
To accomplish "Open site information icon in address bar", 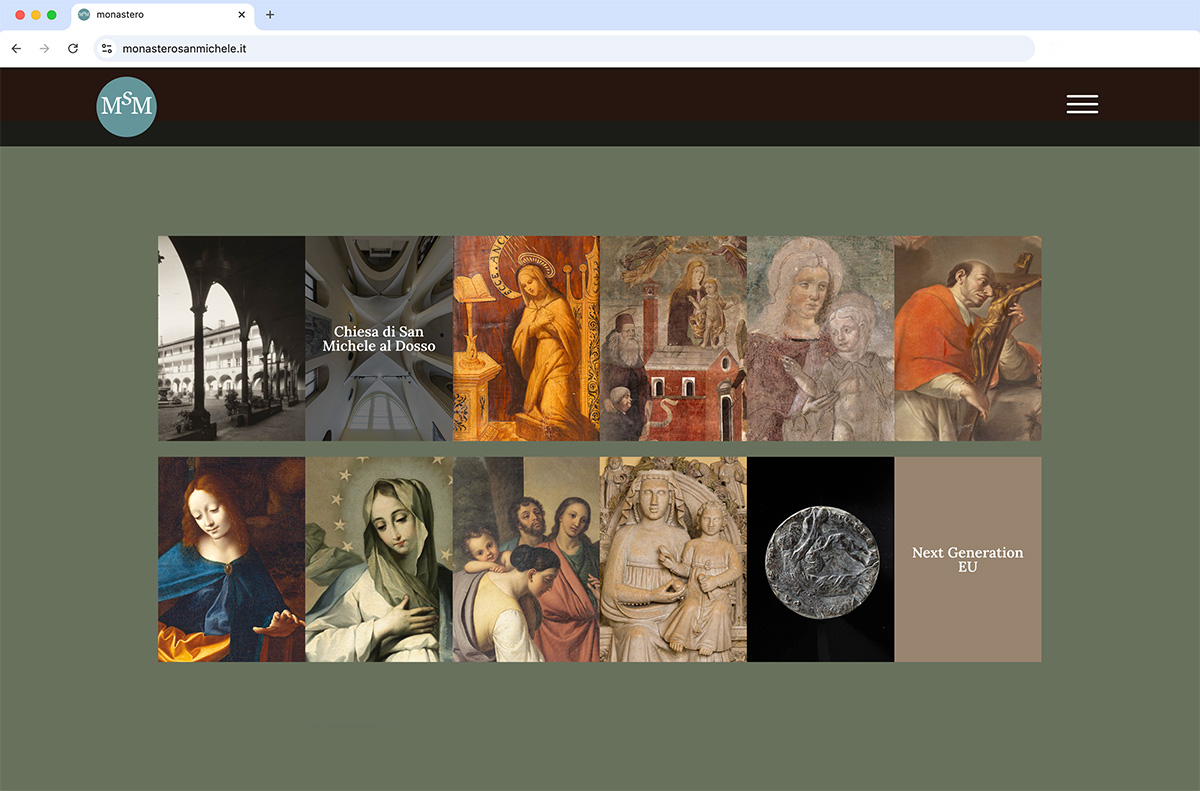I will (x=107, y=48).
